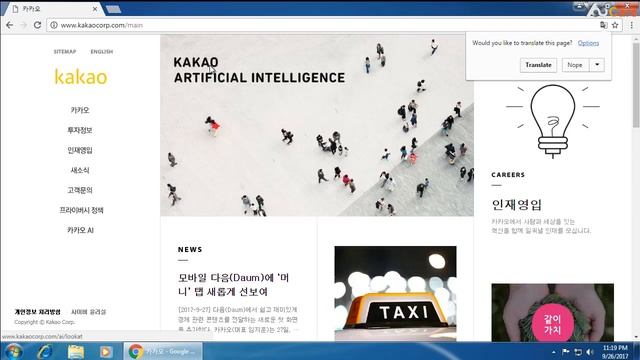Bookmark this page with the star icon
This screenshot has height=360, width=640.
tap(615, 25)
